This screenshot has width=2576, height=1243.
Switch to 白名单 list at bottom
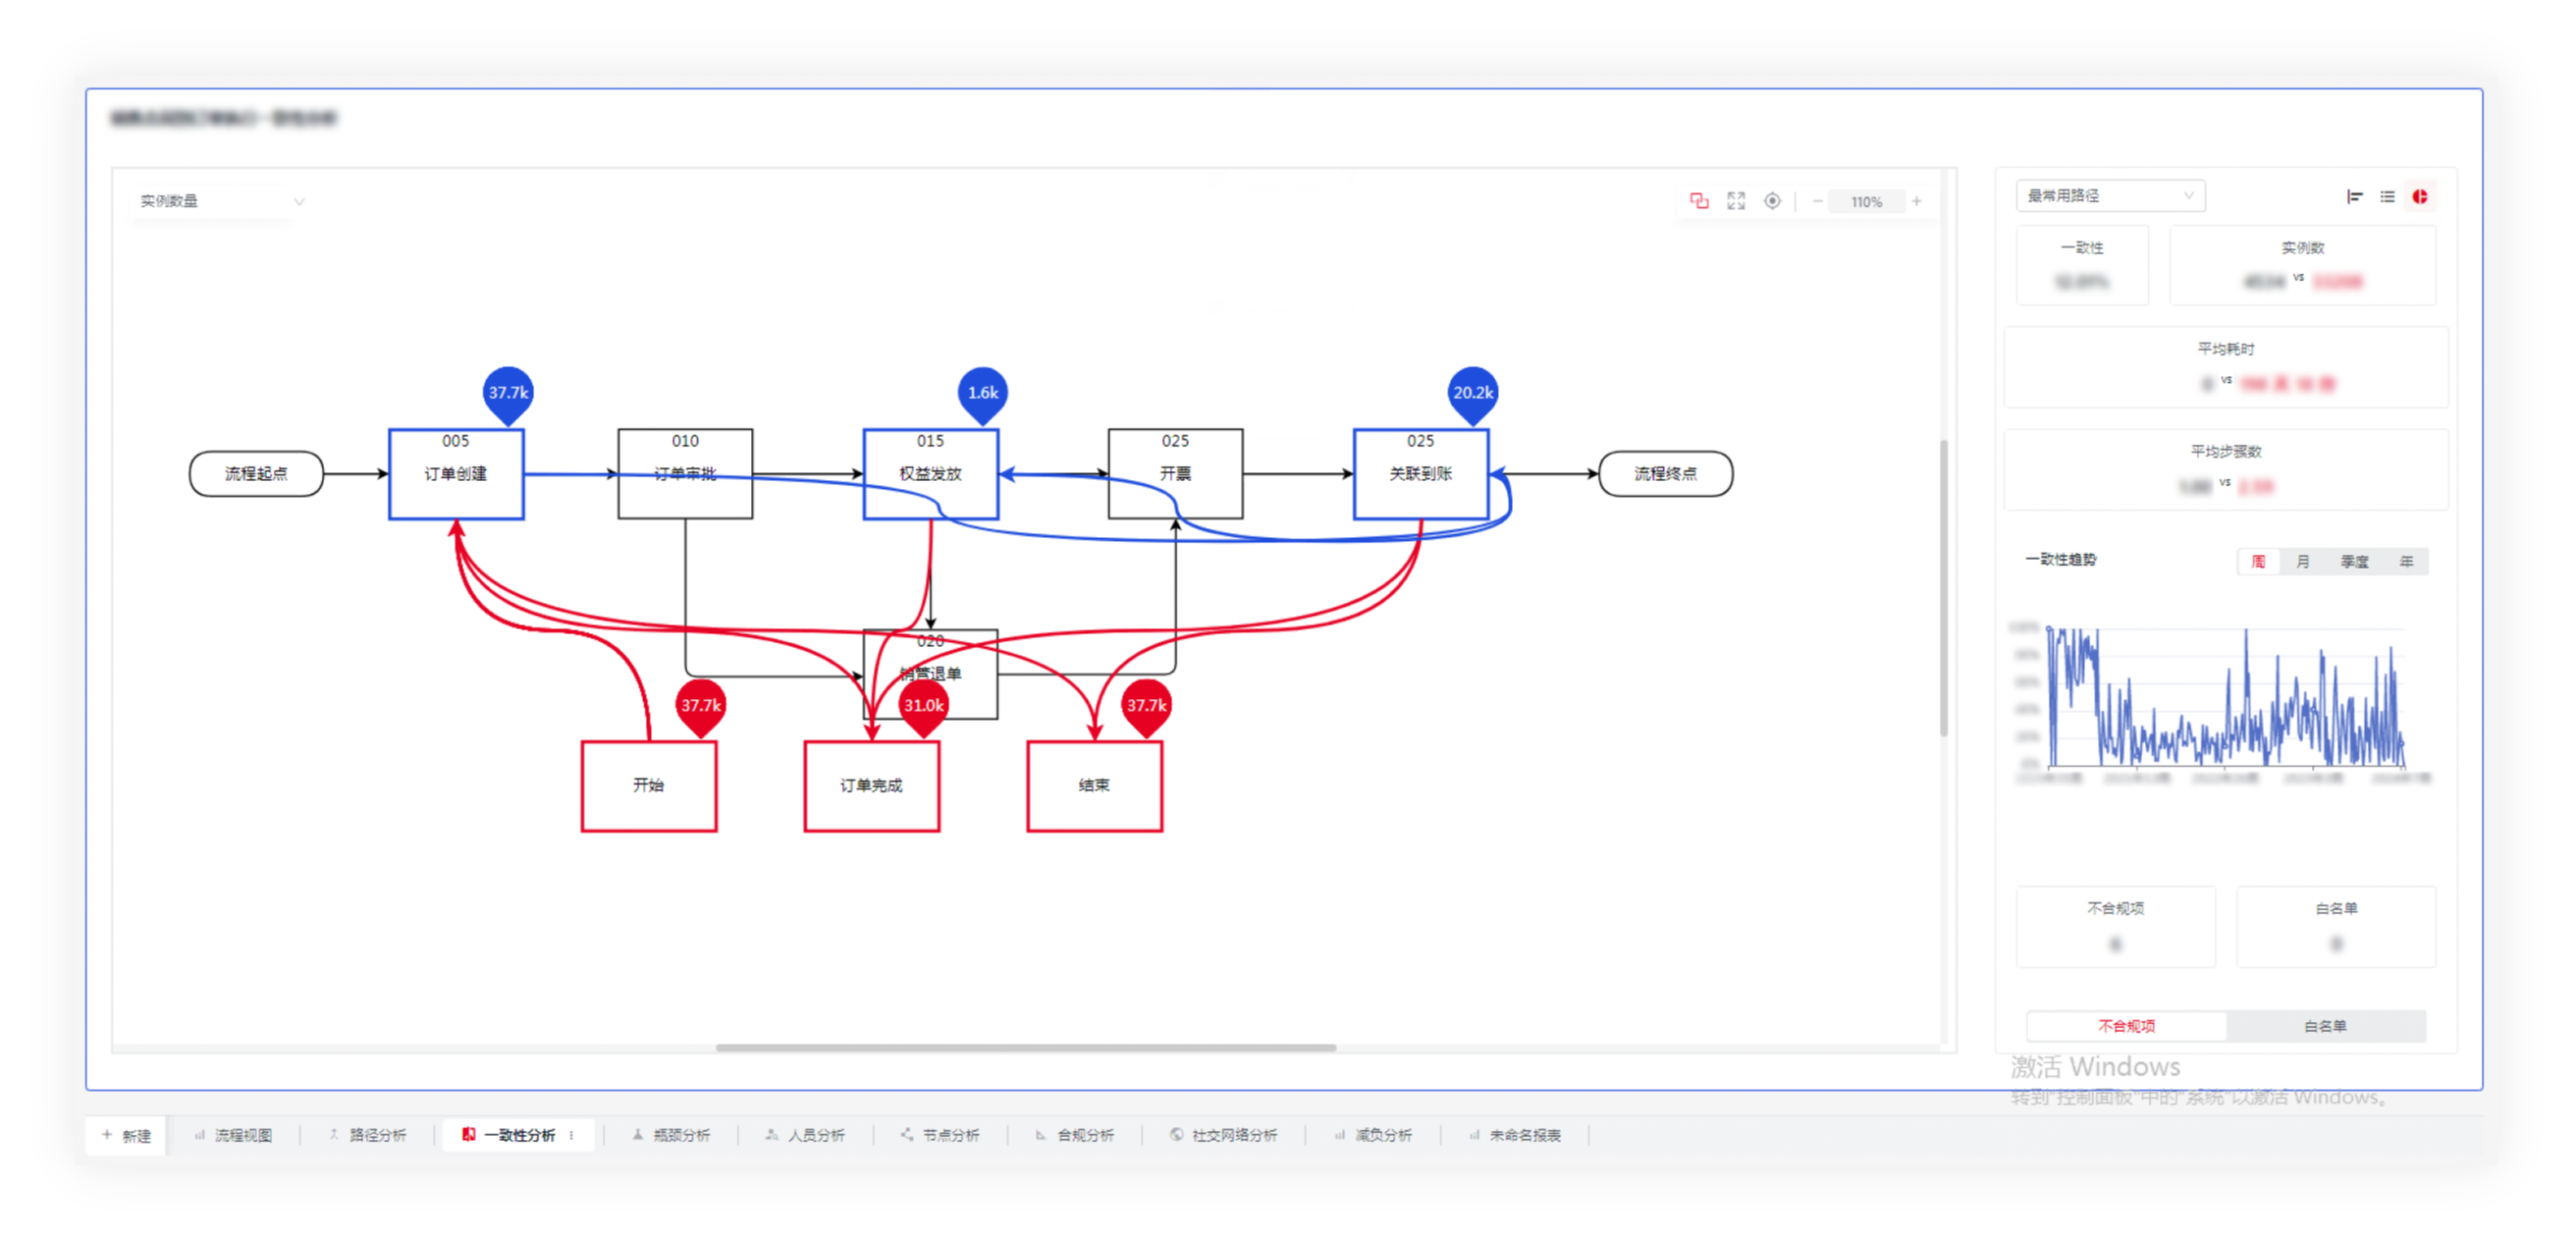click(2325, 1026)
